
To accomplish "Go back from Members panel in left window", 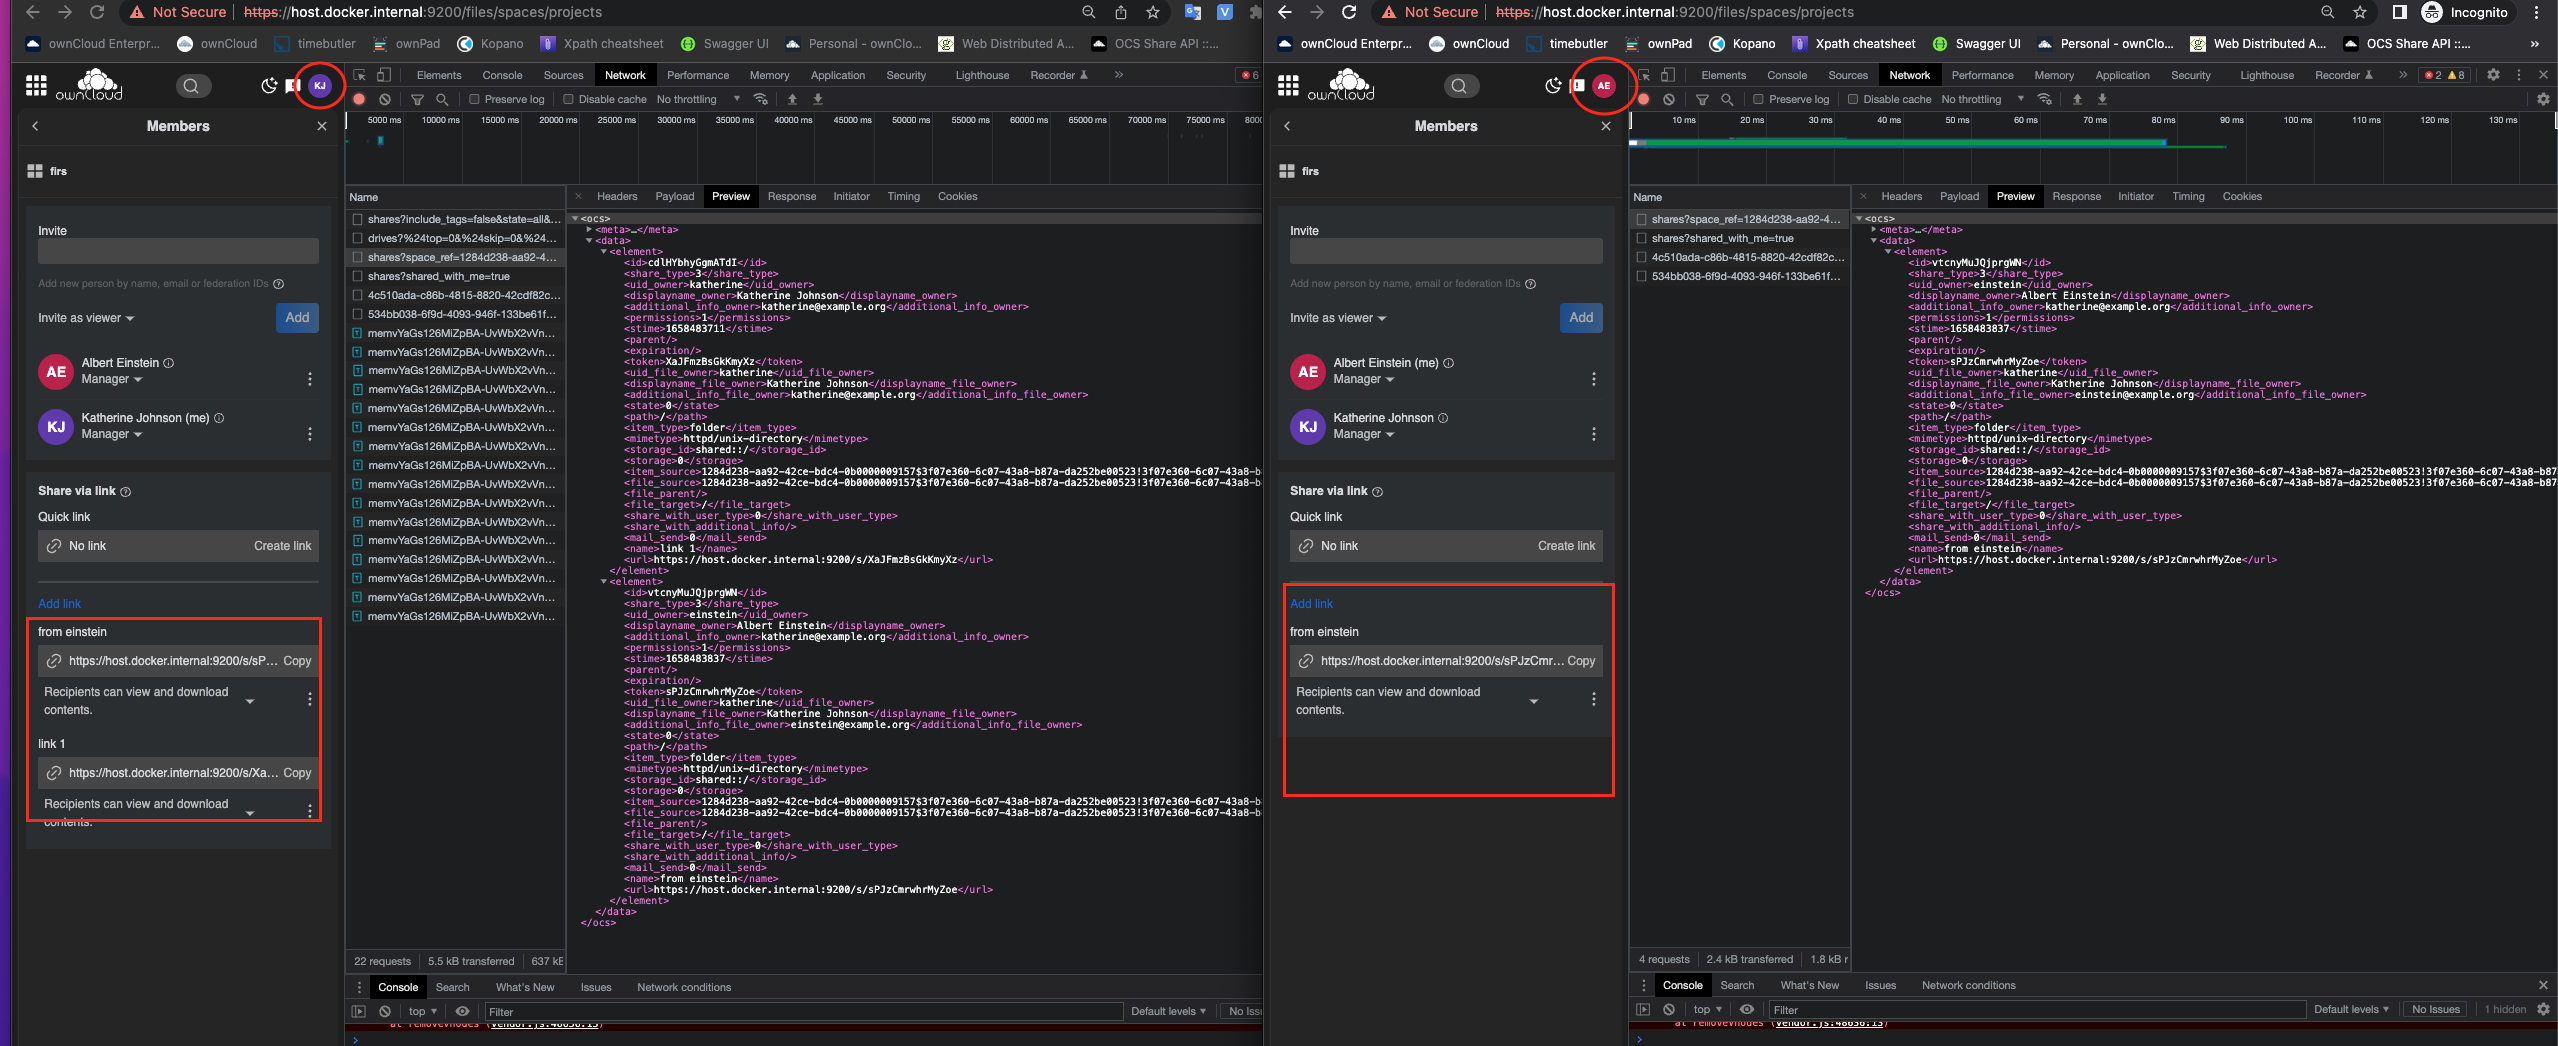I will click(x=35, y=126).
